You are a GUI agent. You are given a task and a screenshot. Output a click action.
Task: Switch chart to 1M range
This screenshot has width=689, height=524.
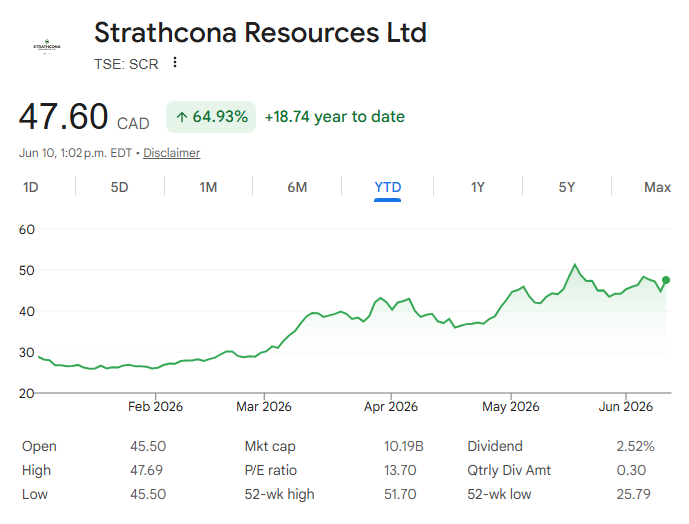point(208,187)
